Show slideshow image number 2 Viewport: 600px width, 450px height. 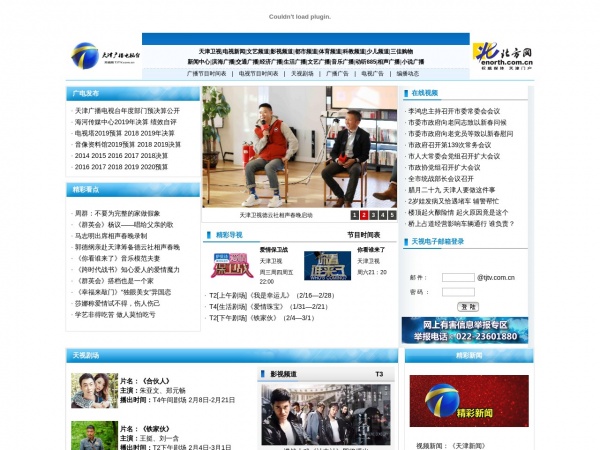(x=364, y=215)
